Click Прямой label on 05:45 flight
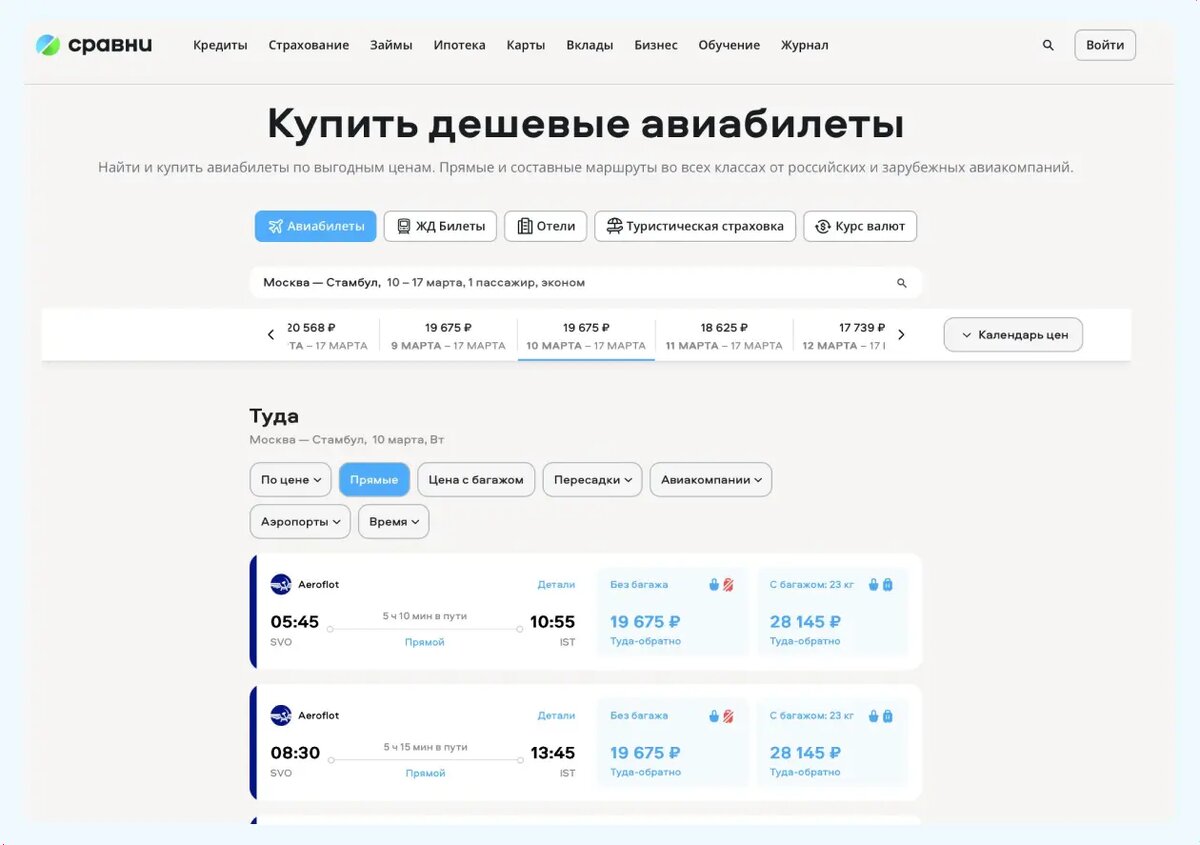Screen dimensions: 1200x845 pos(425,642)
